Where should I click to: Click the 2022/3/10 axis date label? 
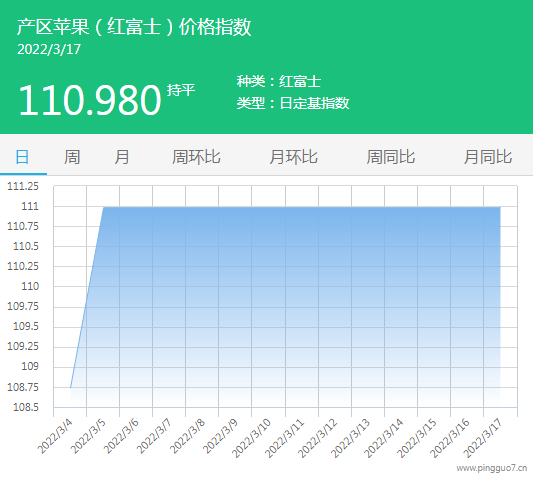click(251, 439)
